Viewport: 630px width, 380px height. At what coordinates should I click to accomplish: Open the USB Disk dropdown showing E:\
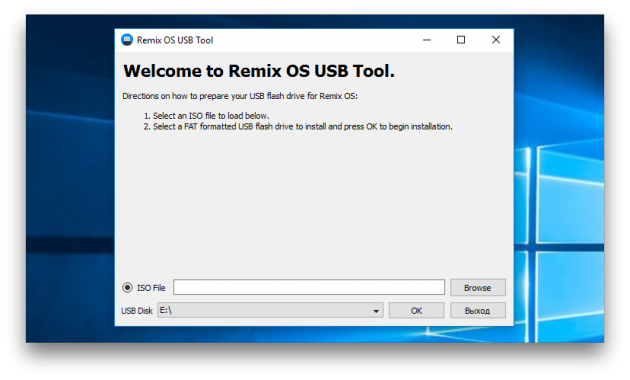point(270,311)
